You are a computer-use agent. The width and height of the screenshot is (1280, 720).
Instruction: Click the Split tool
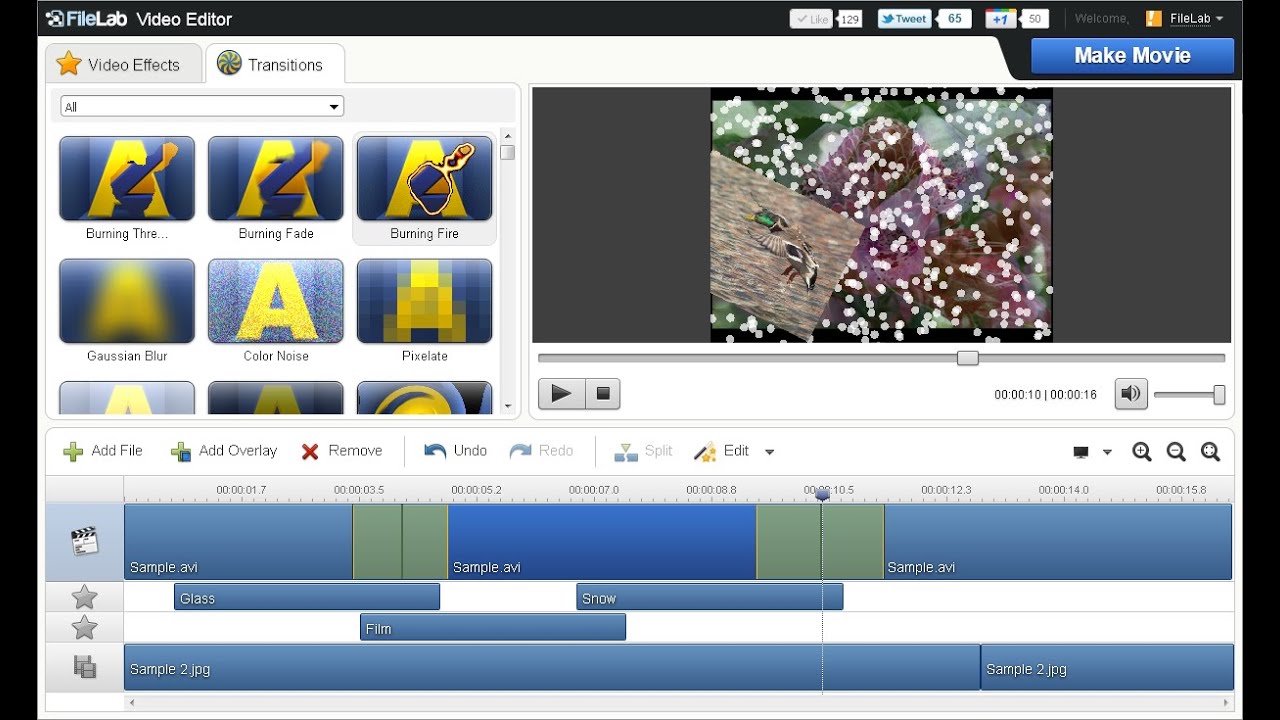[x=643, y=451]
